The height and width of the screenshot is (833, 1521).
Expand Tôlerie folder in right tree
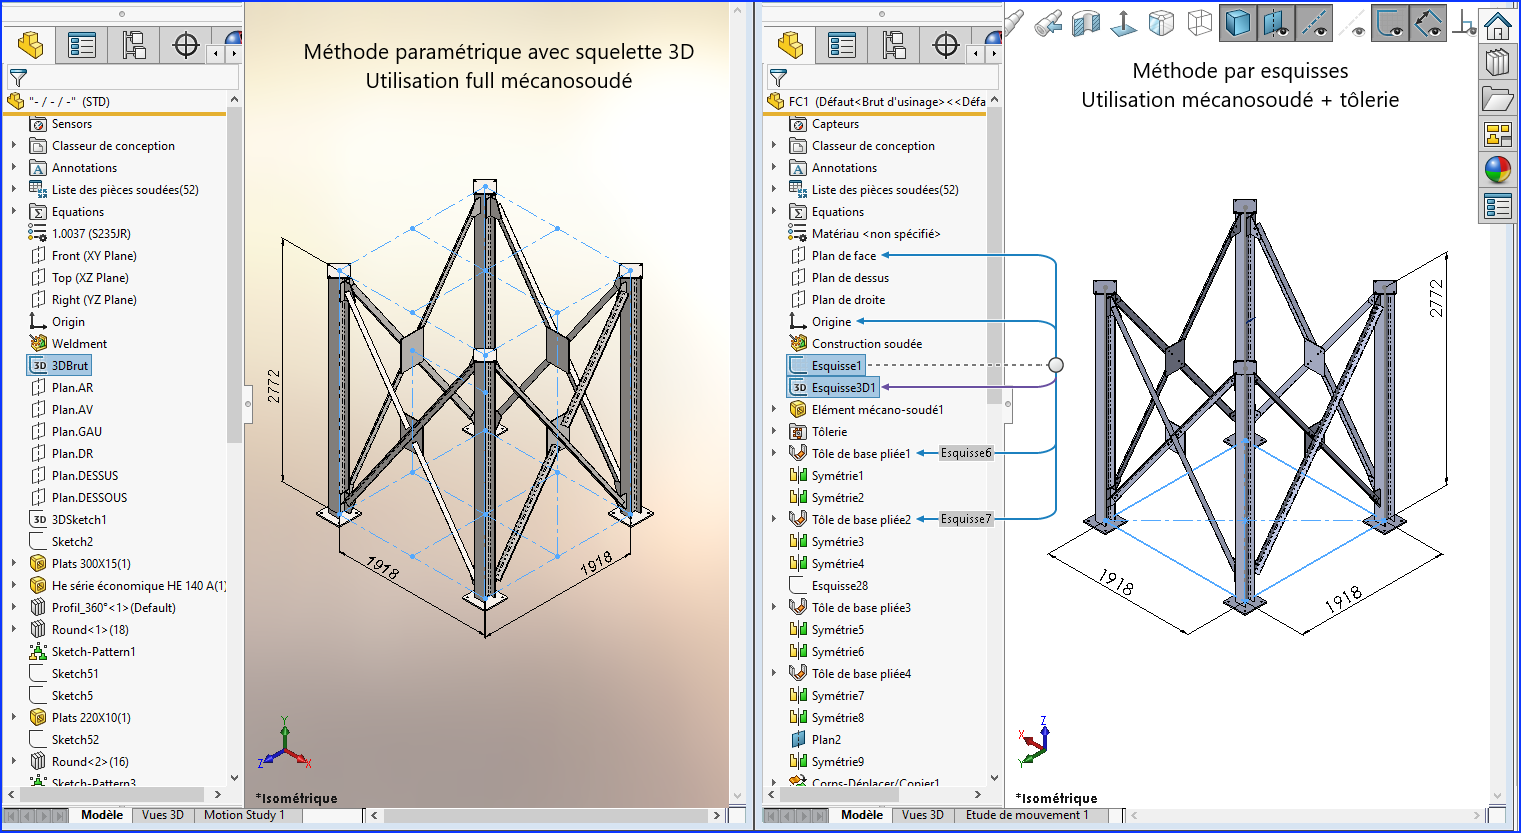click(774, 432)
